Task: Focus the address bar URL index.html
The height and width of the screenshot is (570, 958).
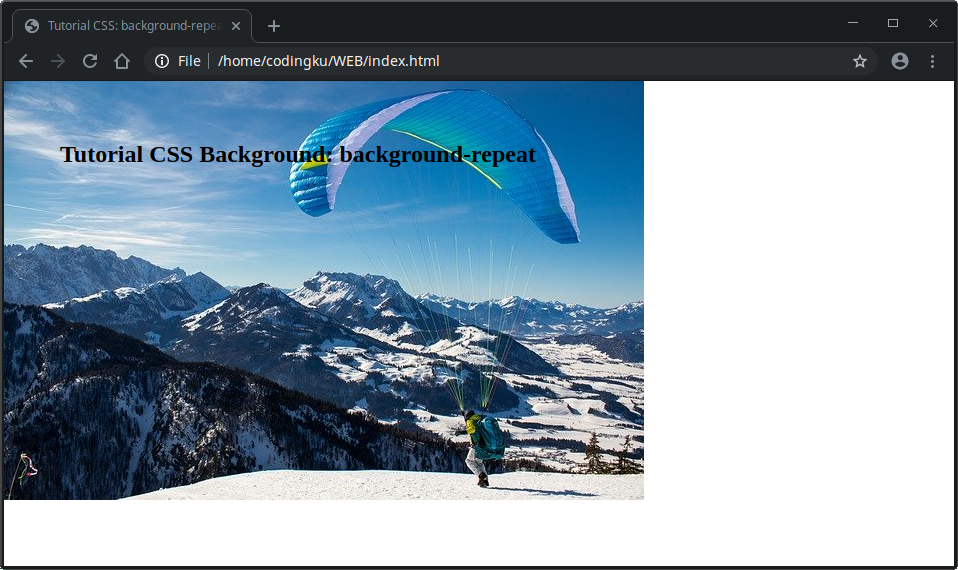Action: [329, 61]
